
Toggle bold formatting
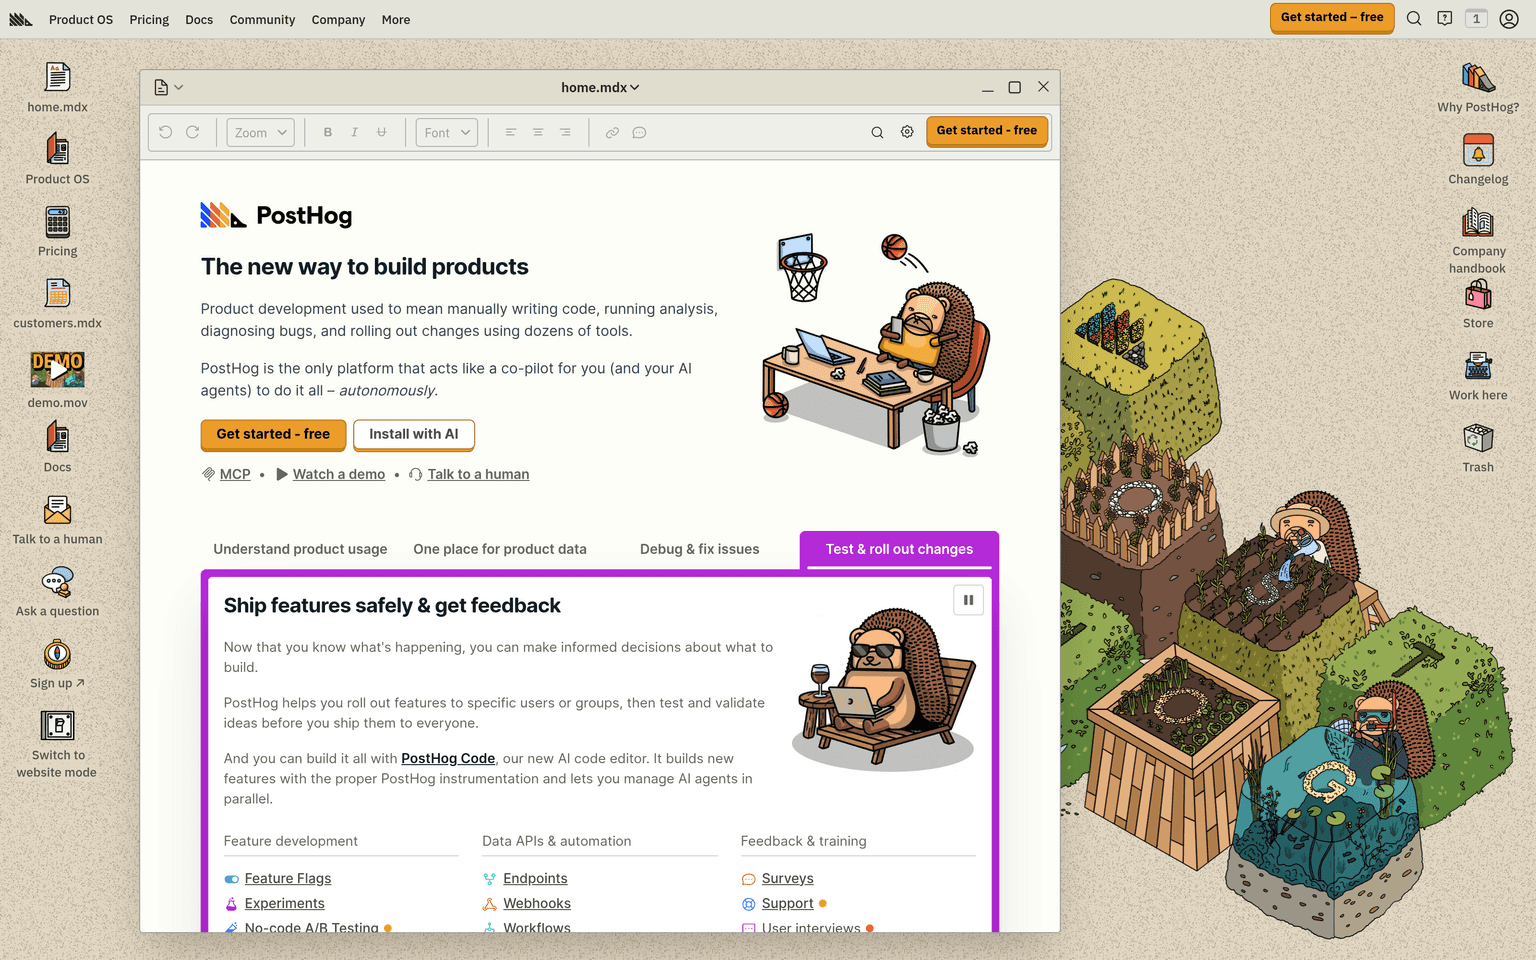(x=327, y=132)
